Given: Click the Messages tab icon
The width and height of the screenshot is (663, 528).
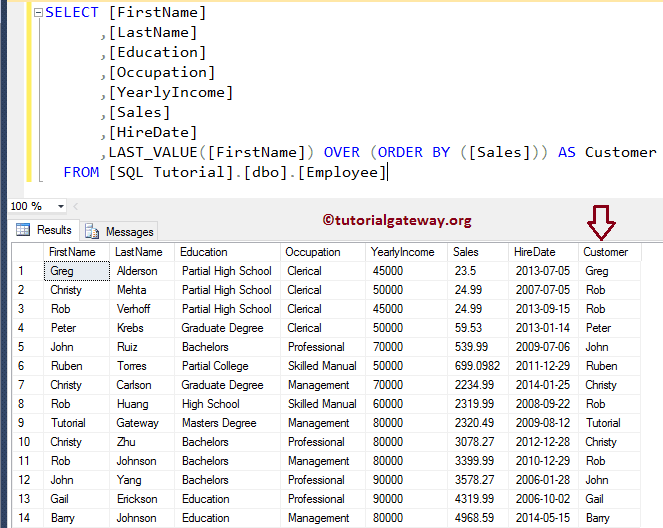Looking at the screenshot, I should (93, 231).
